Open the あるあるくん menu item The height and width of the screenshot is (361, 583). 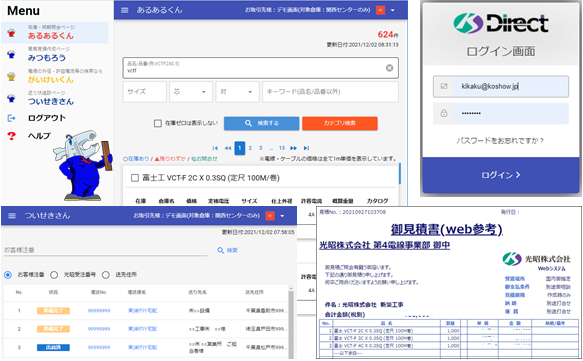click(55, 32)
